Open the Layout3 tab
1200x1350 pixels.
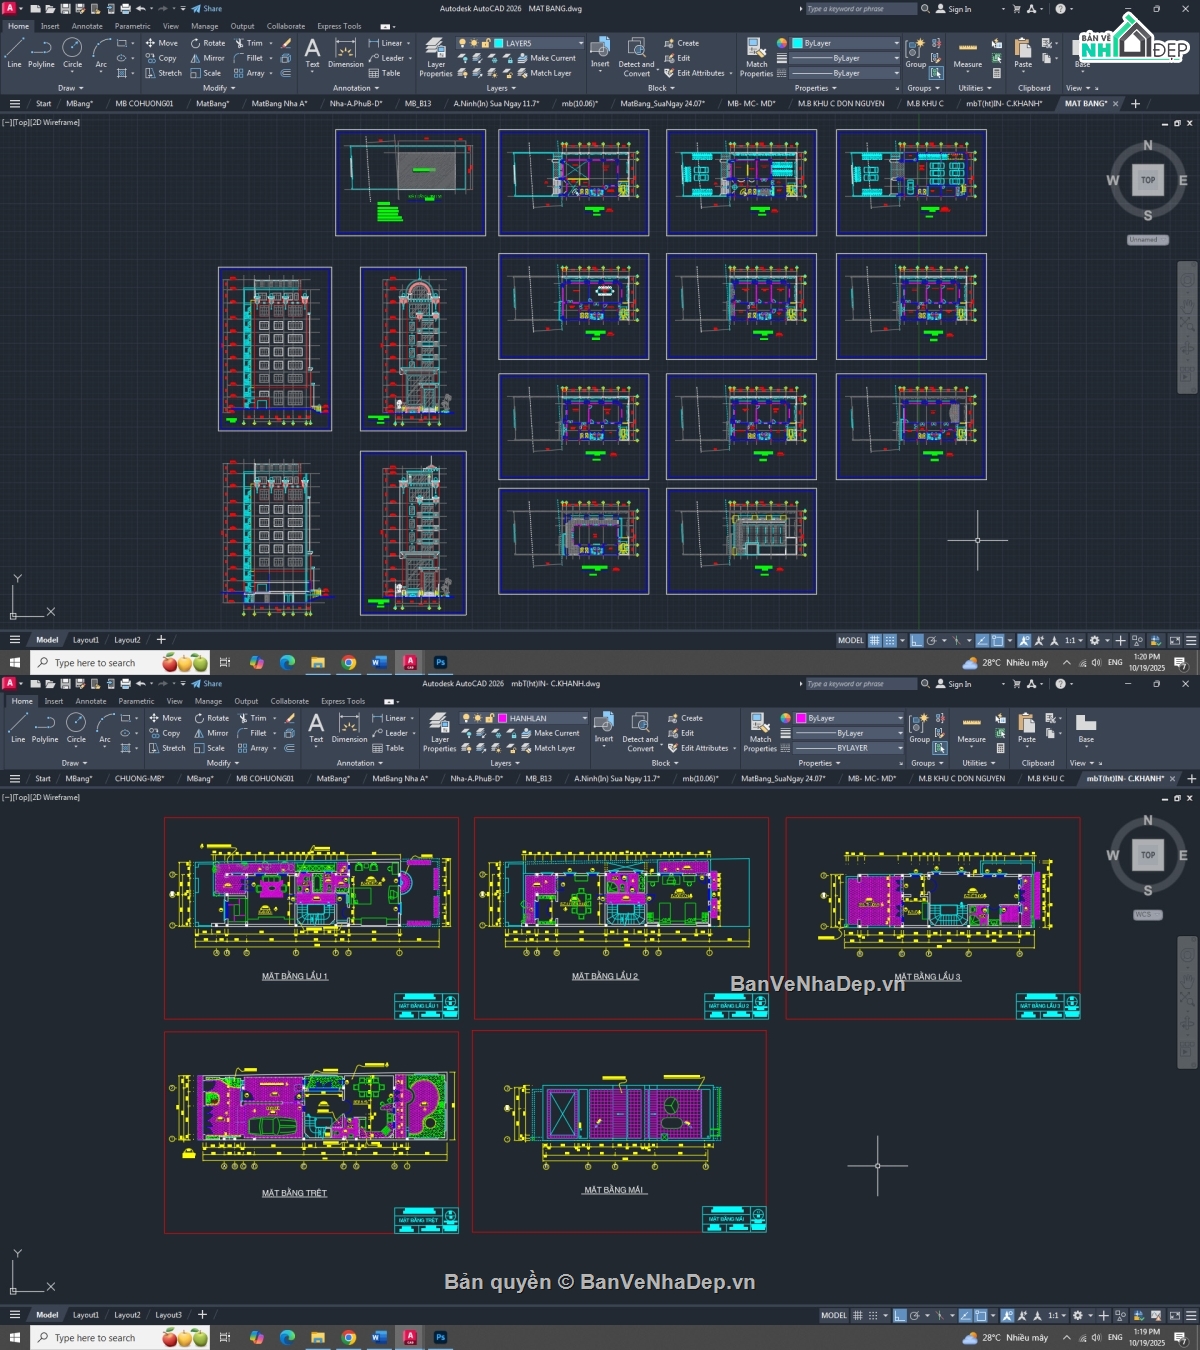pyautogui.click(x=168, y=1315)
